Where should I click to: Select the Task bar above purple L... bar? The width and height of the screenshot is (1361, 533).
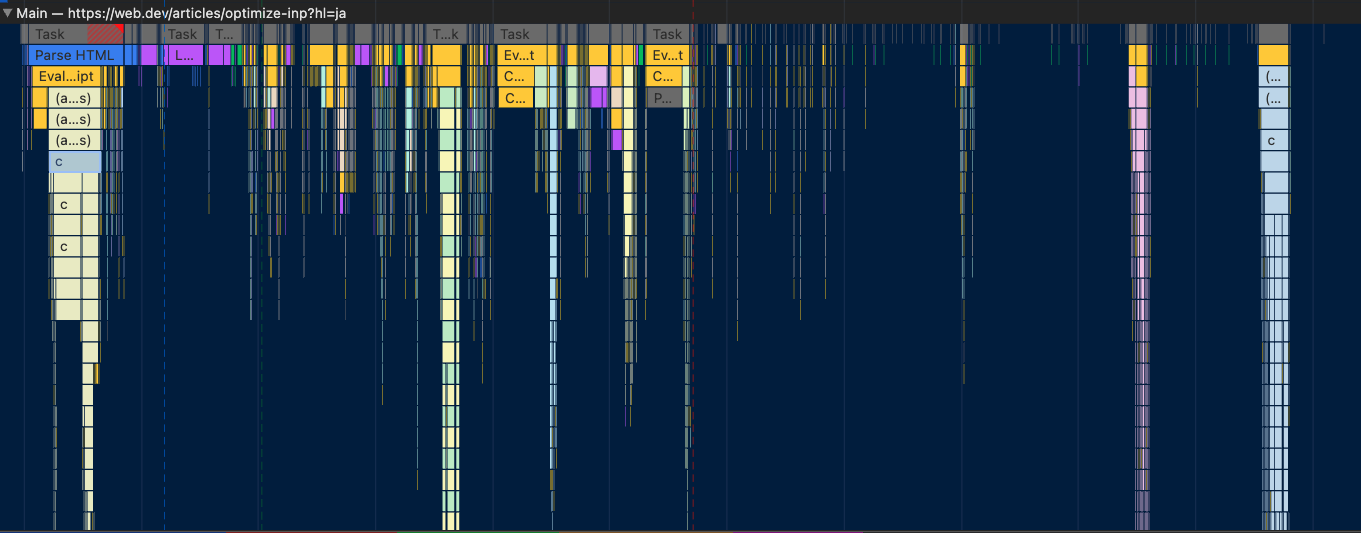pyautogui.click(x=184, y=34)
